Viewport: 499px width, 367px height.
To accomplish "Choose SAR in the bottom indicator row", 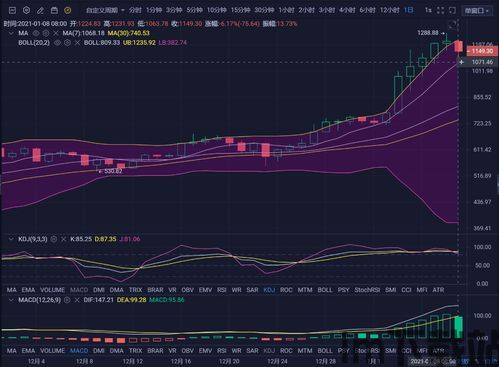I will 252,351.
